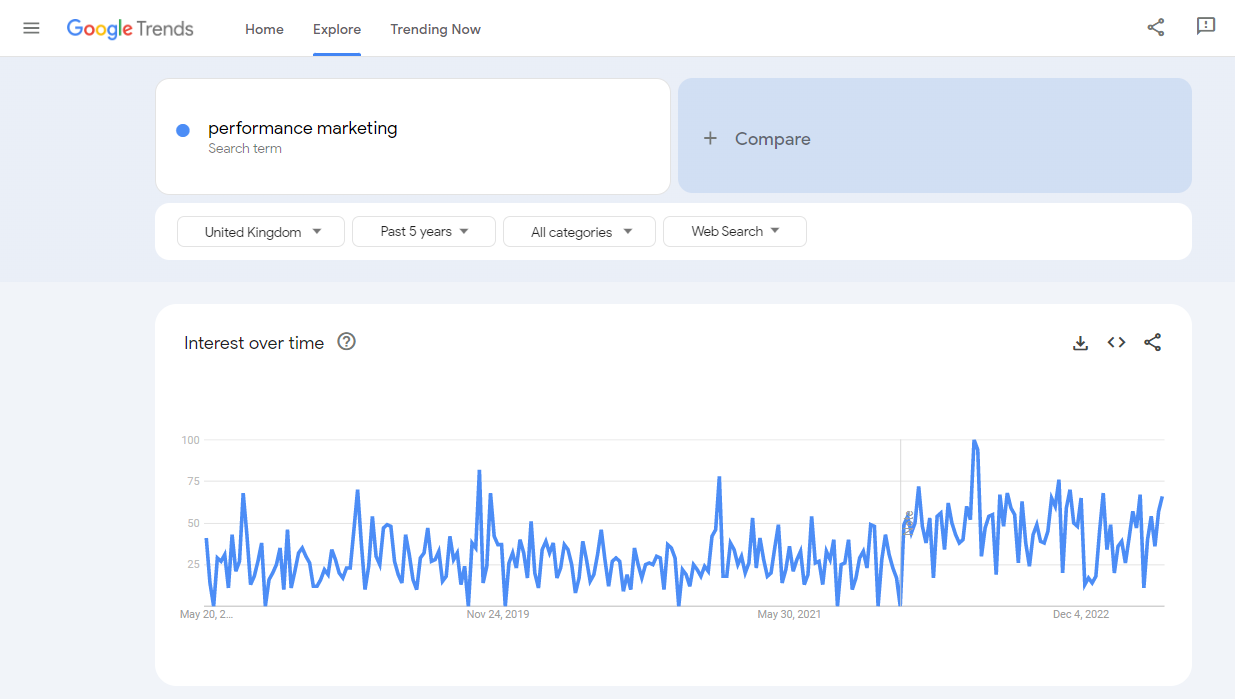Click the blue search term color dot
The image size is (1235, 699).
183,130
